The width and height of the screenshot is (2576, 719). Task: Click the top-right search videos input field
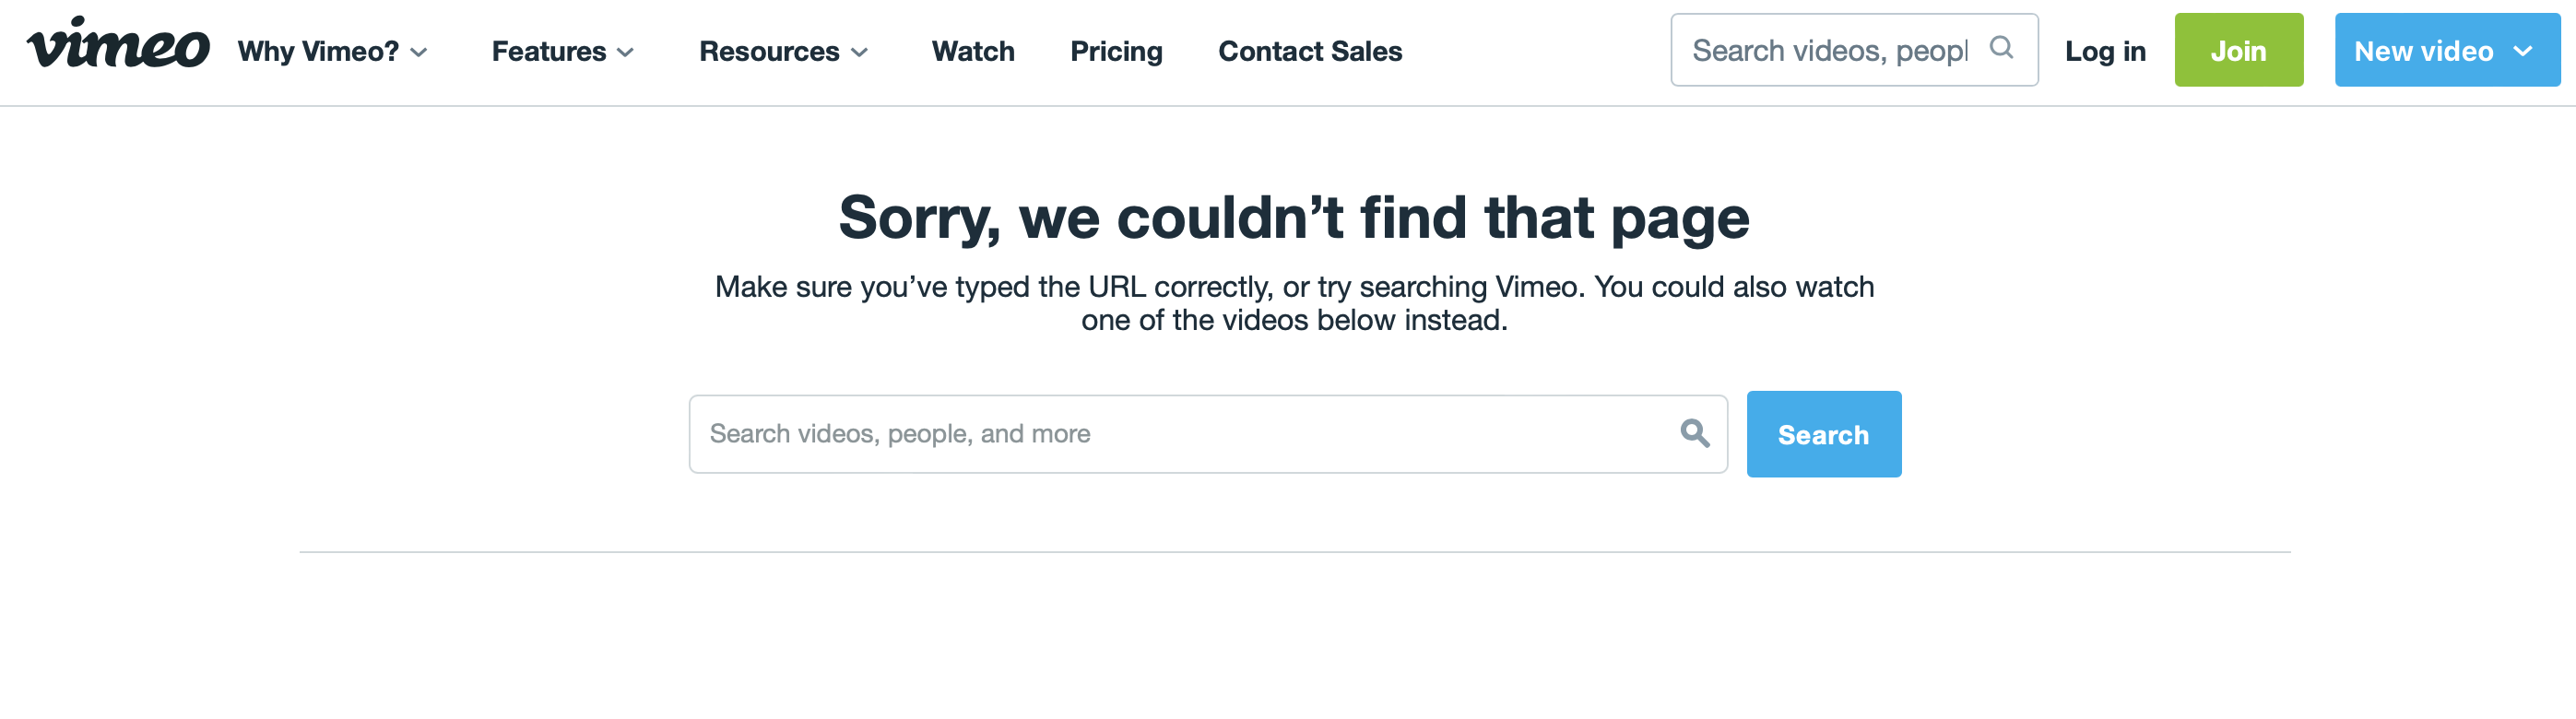pos(1830,49)
